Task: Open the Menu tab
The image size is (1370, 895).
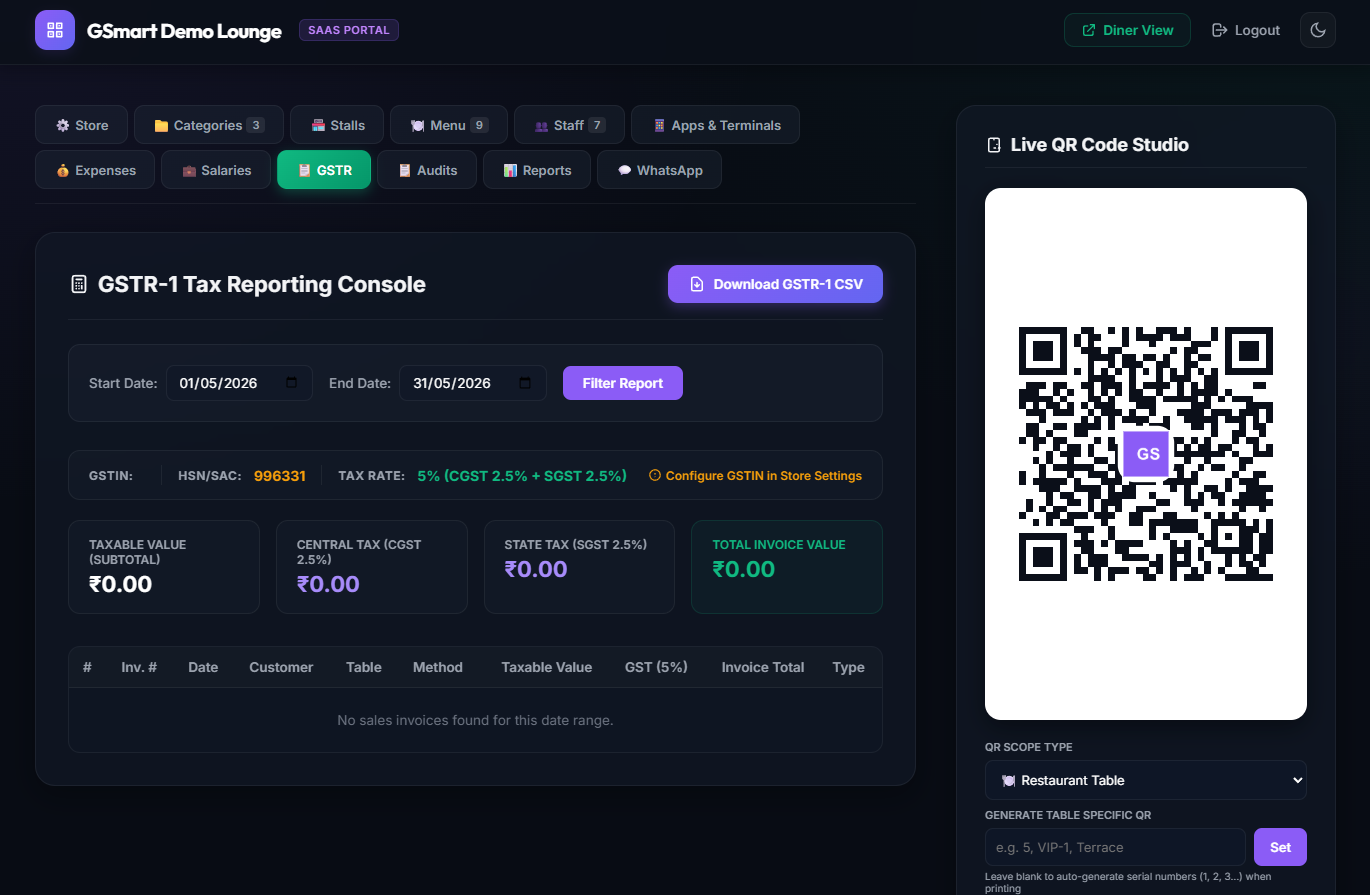Action: (x=449, y=125)
